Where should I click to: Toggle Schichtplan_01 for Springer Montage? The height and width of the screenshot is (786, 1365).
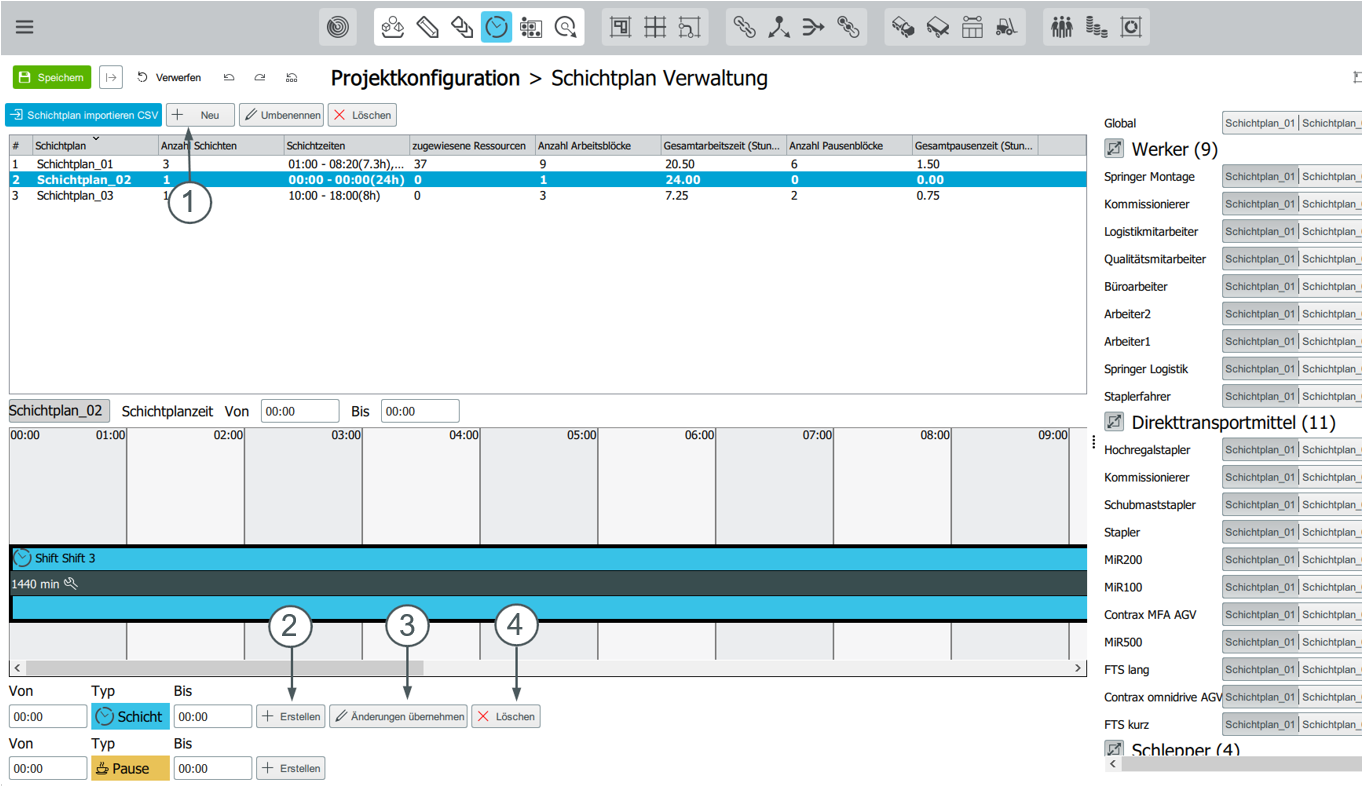(x=1260, y=176)
